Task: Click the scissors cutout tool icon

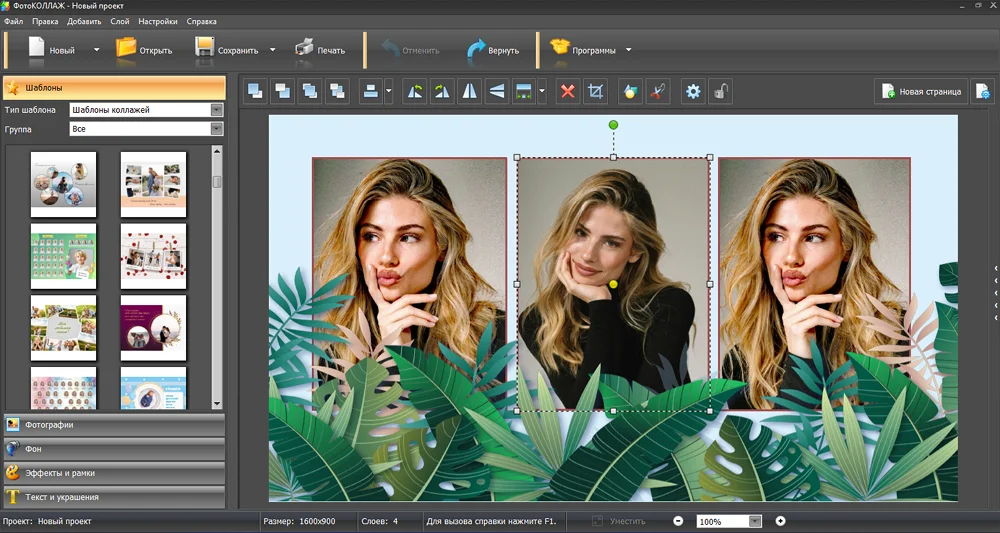Action: [x=658, y=92]
